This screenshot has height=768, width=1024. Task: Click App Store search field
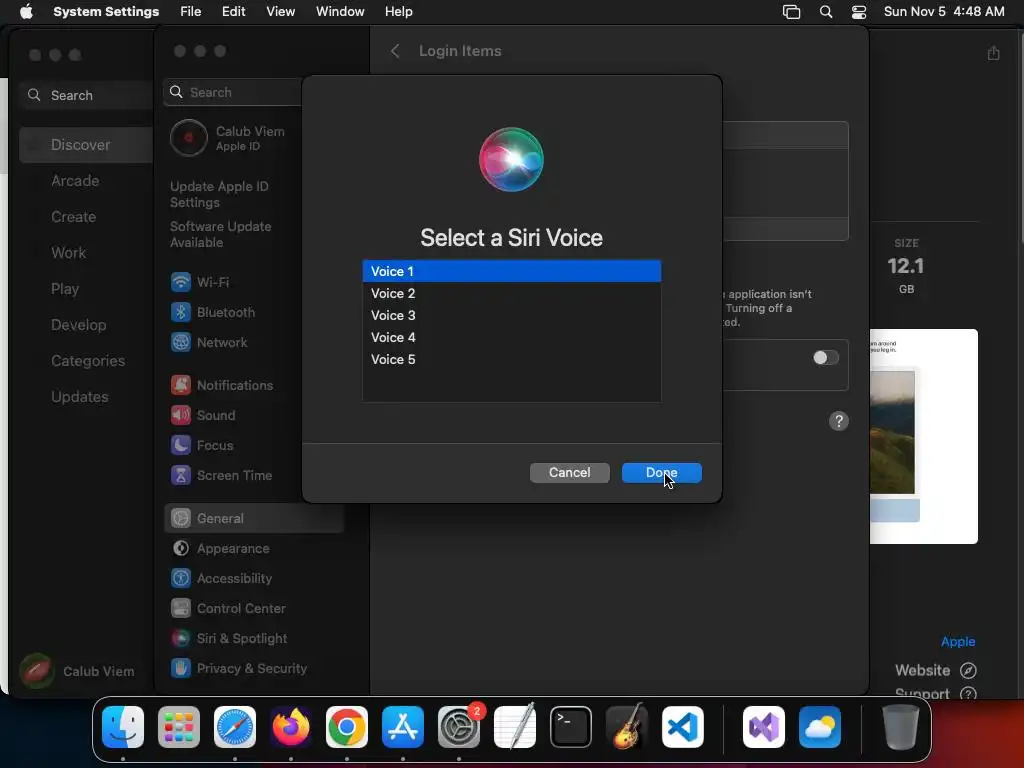(87, 95)
